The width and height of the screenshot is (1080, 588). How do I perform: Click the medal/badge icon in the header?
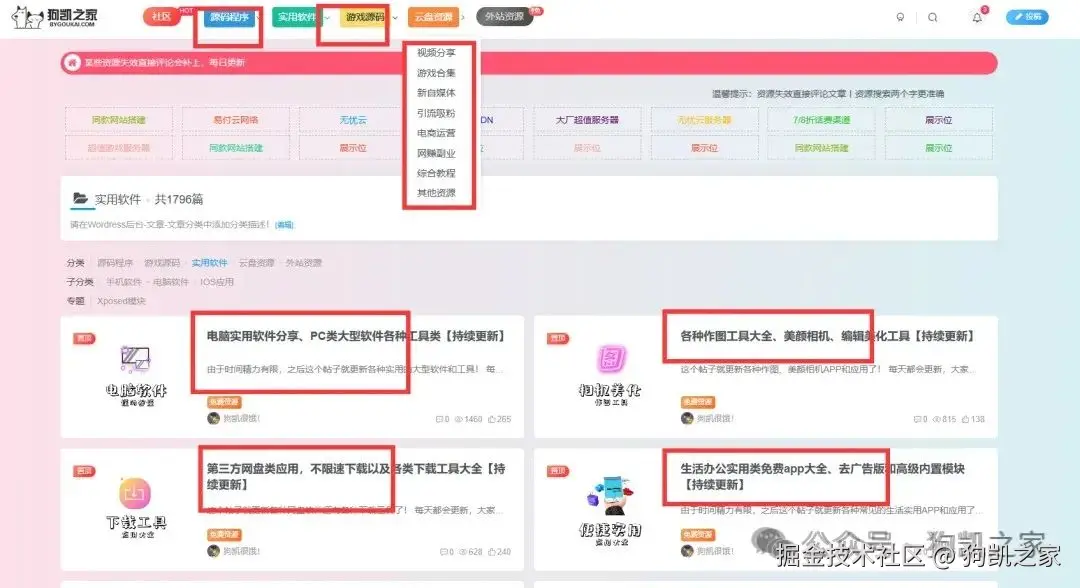[x=900, y=17]
